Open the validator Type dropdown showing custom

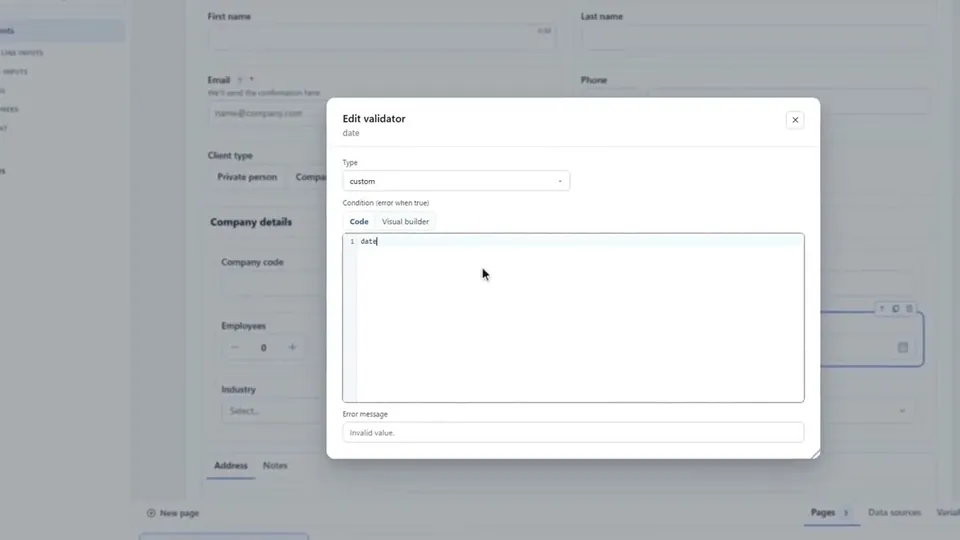pos(456,181)
